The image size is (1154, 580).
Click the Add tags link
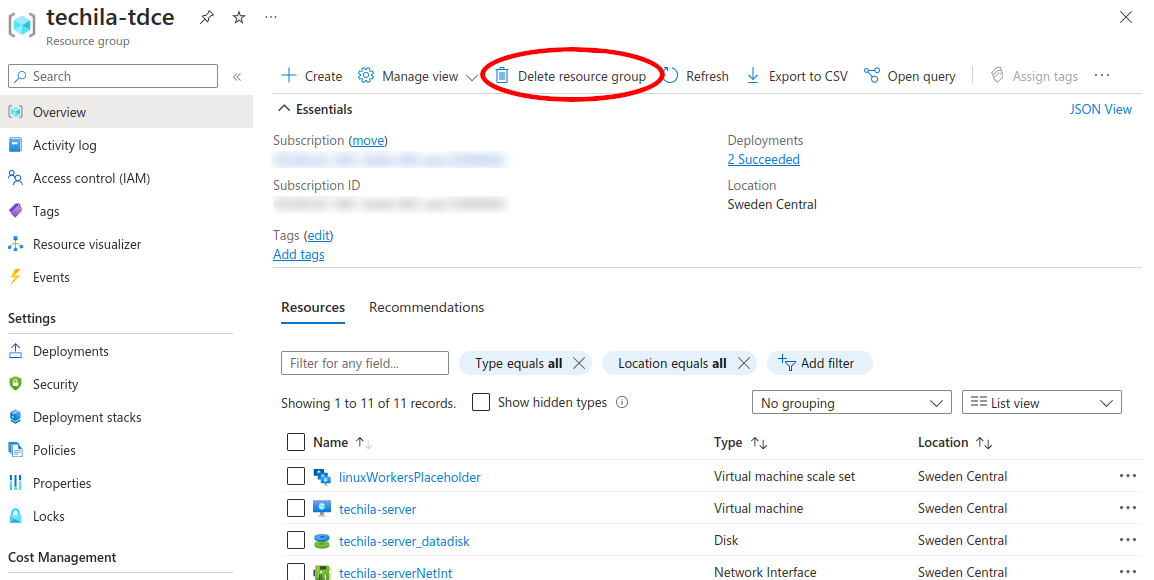pyautogui.click(x=298, y=254)
